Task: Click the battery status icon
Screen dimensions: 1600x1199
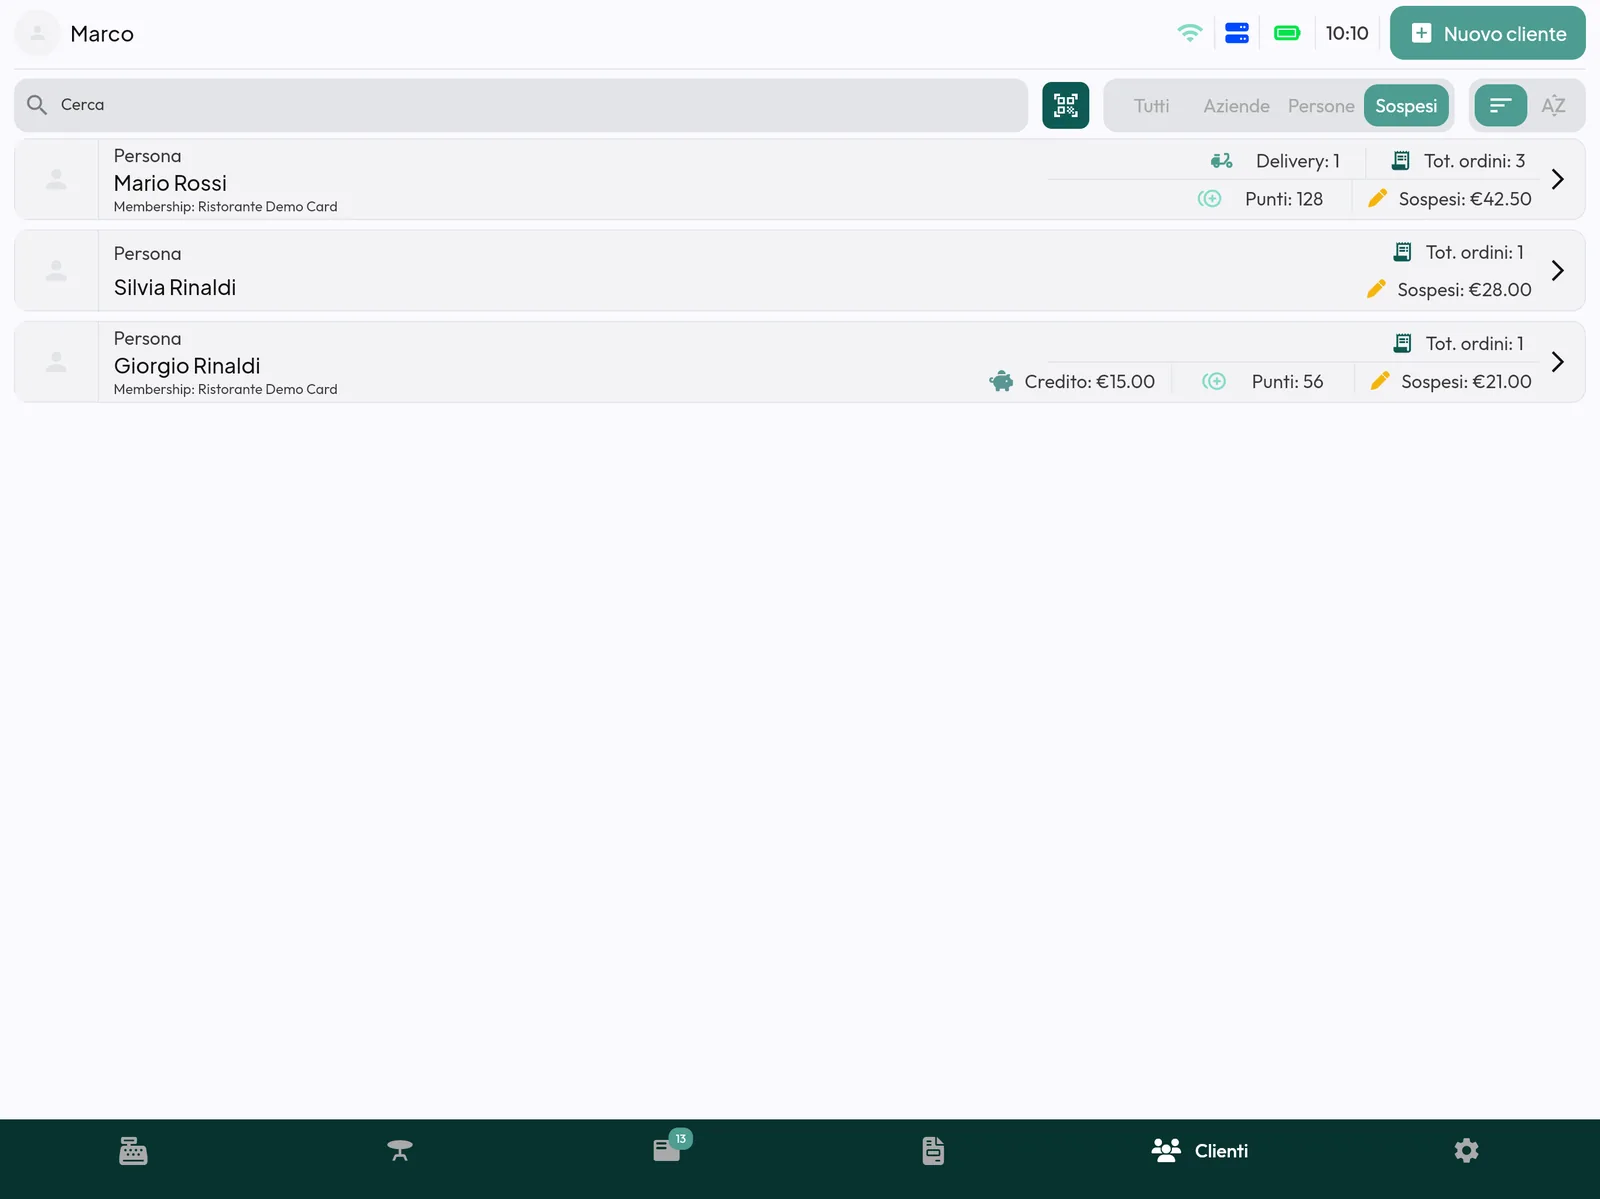Action: tap(1287, 33)
